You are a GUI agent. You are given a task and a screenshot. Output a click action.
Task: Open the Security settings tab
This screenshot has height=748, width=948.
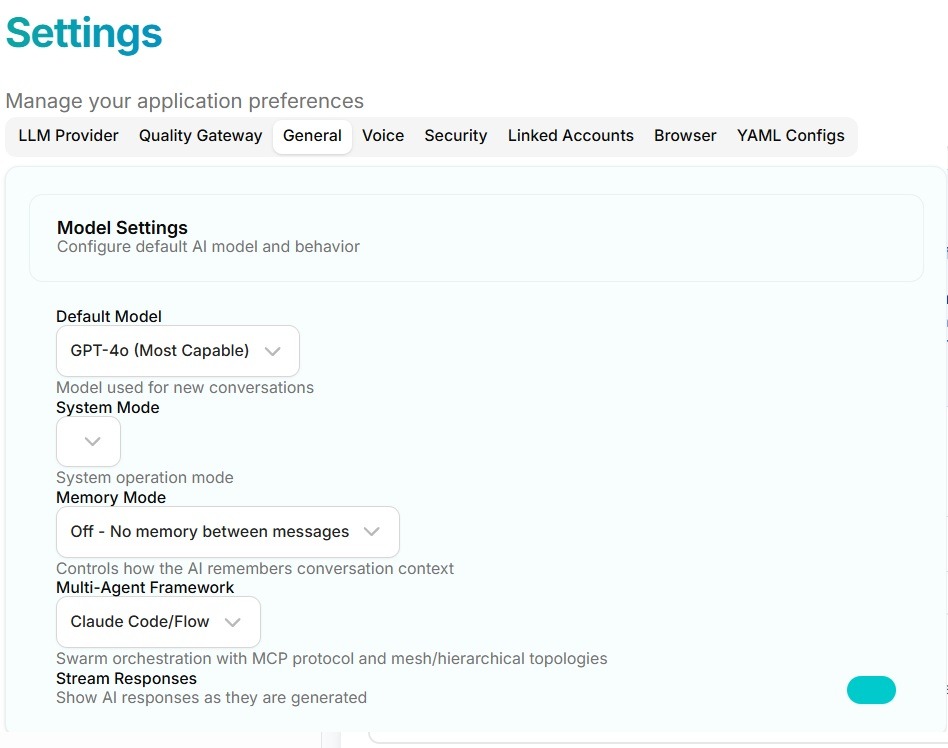click(x=455, y=135)
